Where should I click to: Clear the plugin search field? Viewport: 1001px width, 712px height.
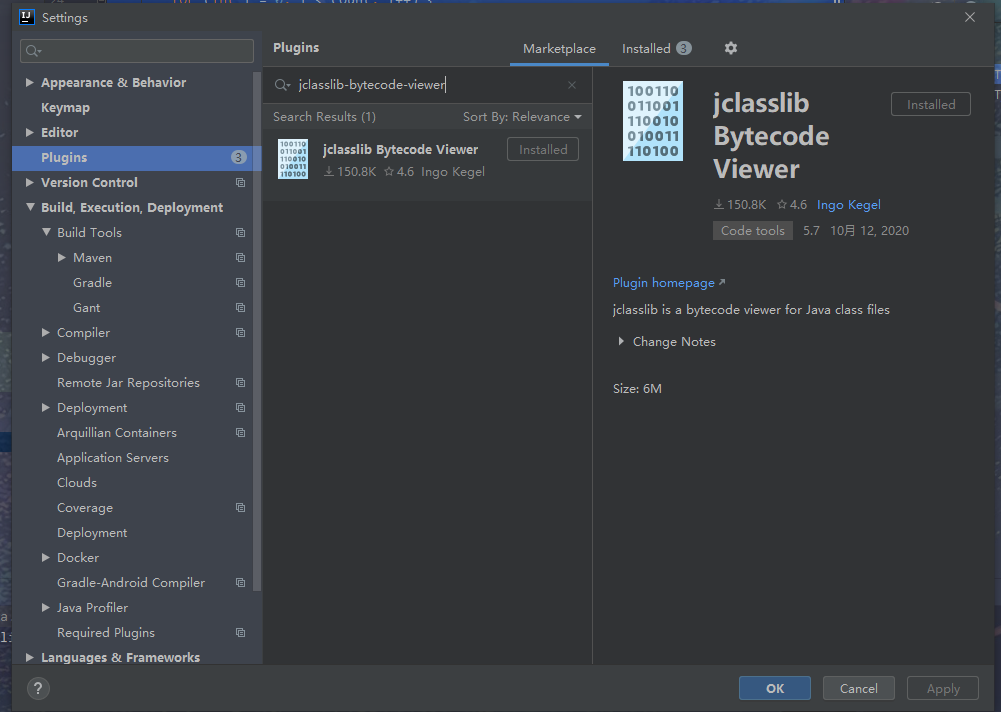572,85
